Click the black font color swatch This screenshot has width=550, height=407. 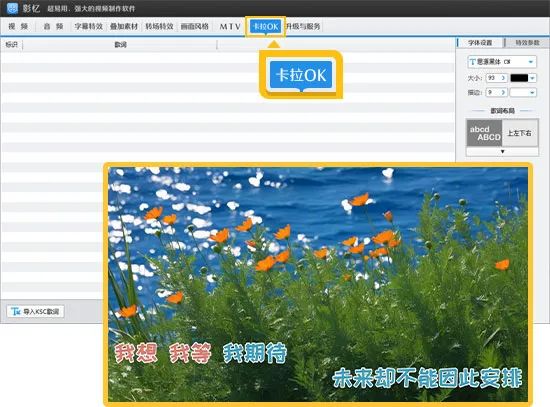point(519,78)
